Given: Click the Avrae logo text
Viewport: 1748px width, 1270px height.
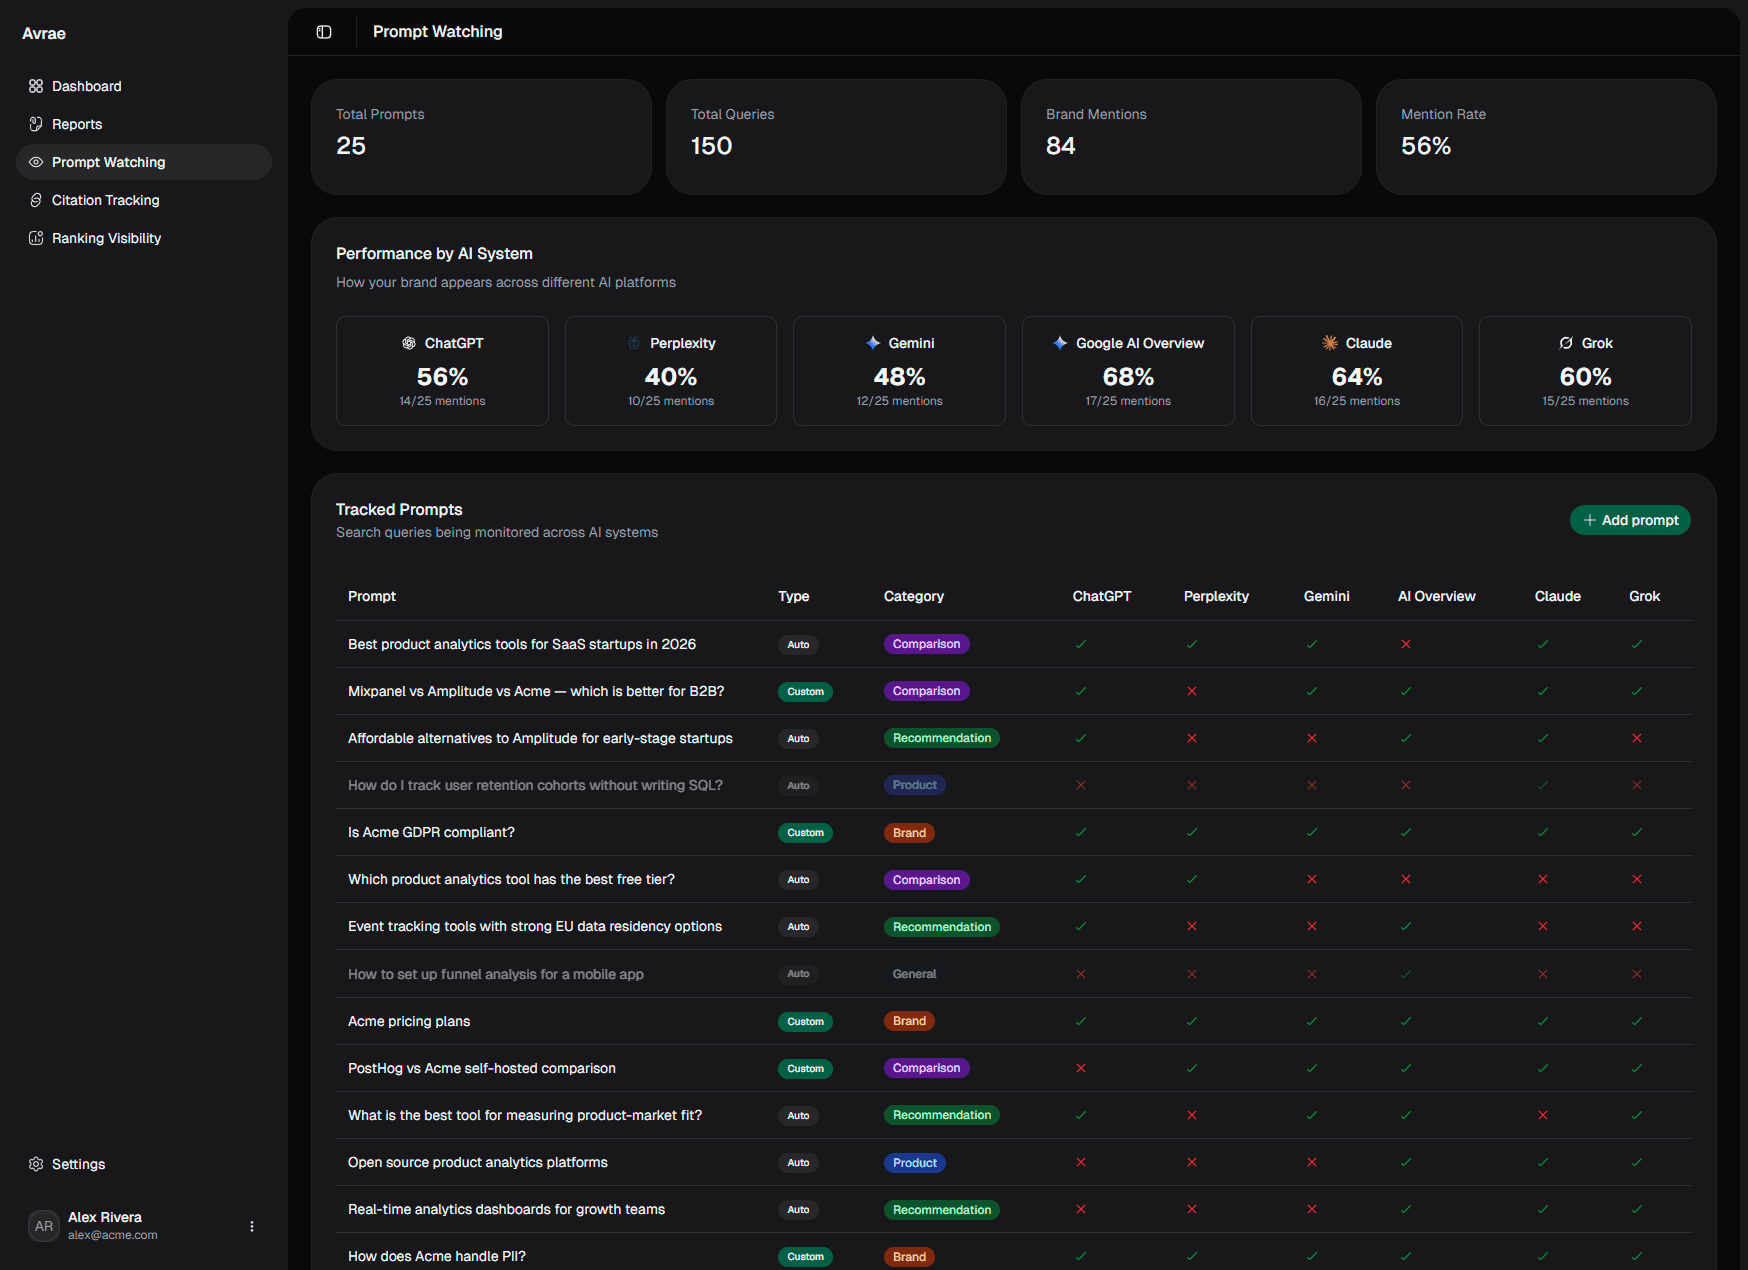Looking at the screenshot, I should point(44,33).
